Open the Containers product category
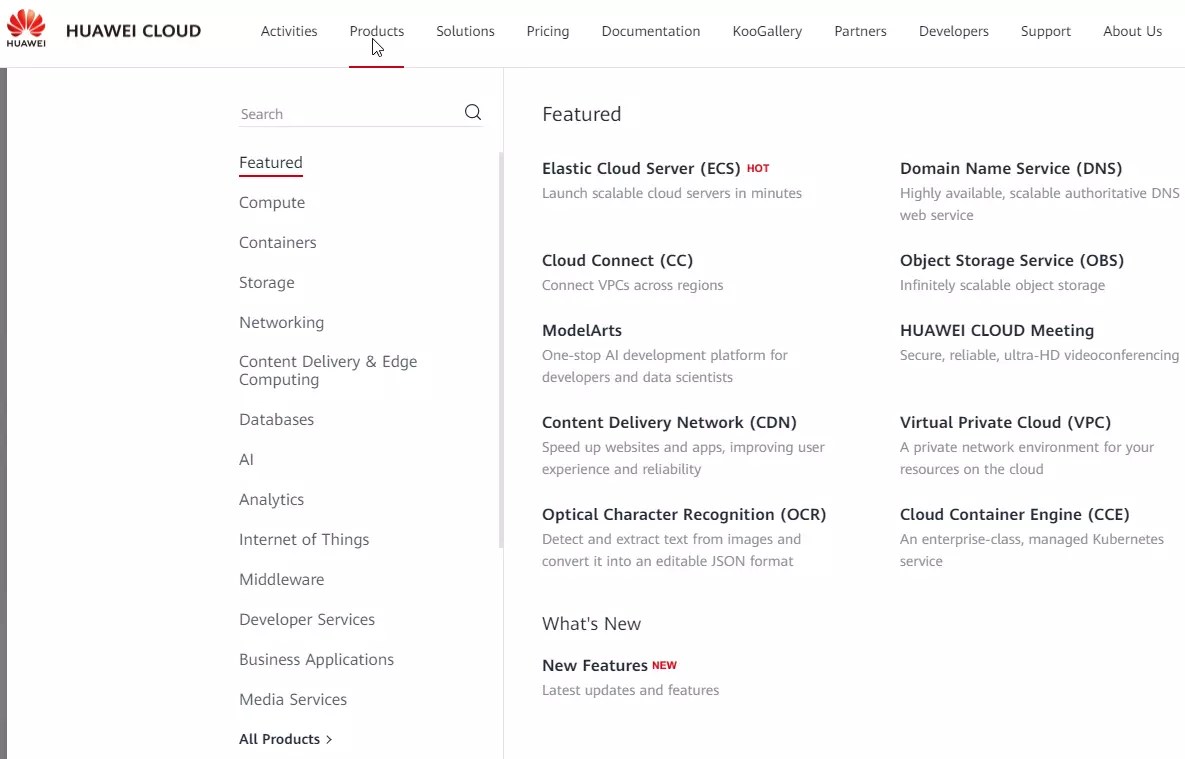The height and width of the screenshot is (759, 1185). (x=277, y=242)
